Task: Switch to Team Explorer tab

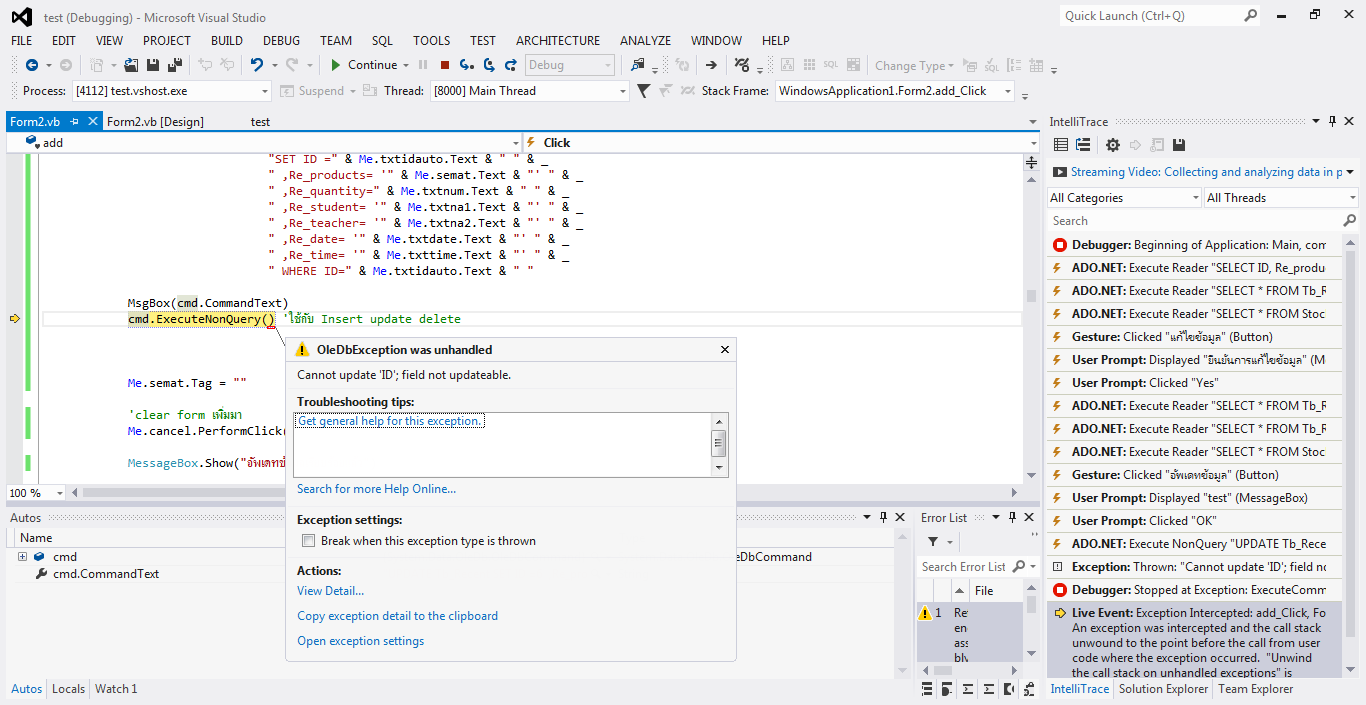Action: tap(1255, 689)
